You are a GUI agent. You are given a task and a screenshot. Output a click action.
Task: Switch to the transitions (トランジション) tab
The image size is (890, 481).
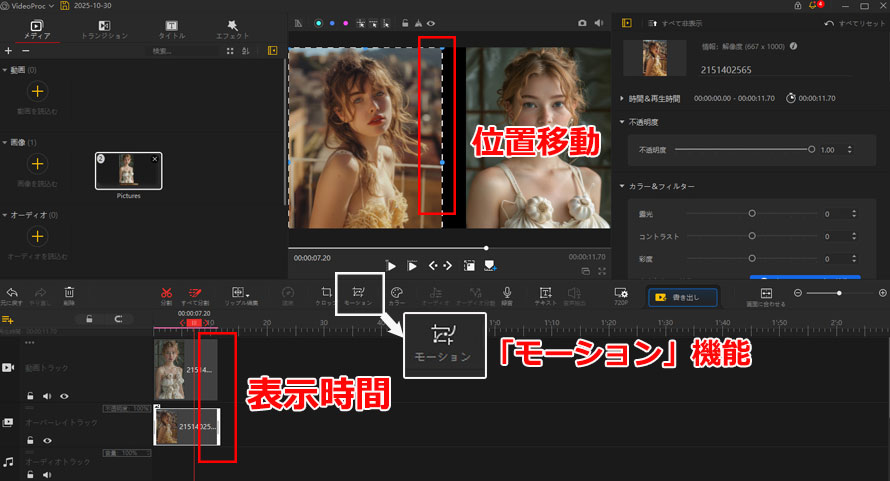[104, 30]
